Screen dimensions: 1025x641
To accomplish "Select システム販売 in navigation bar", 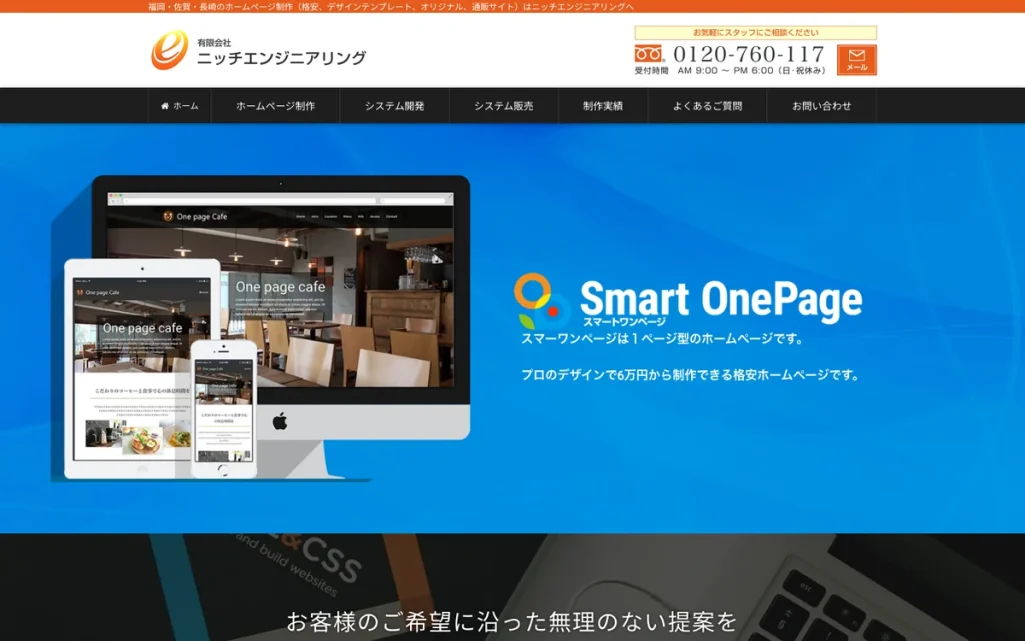I will click(503, 106).
